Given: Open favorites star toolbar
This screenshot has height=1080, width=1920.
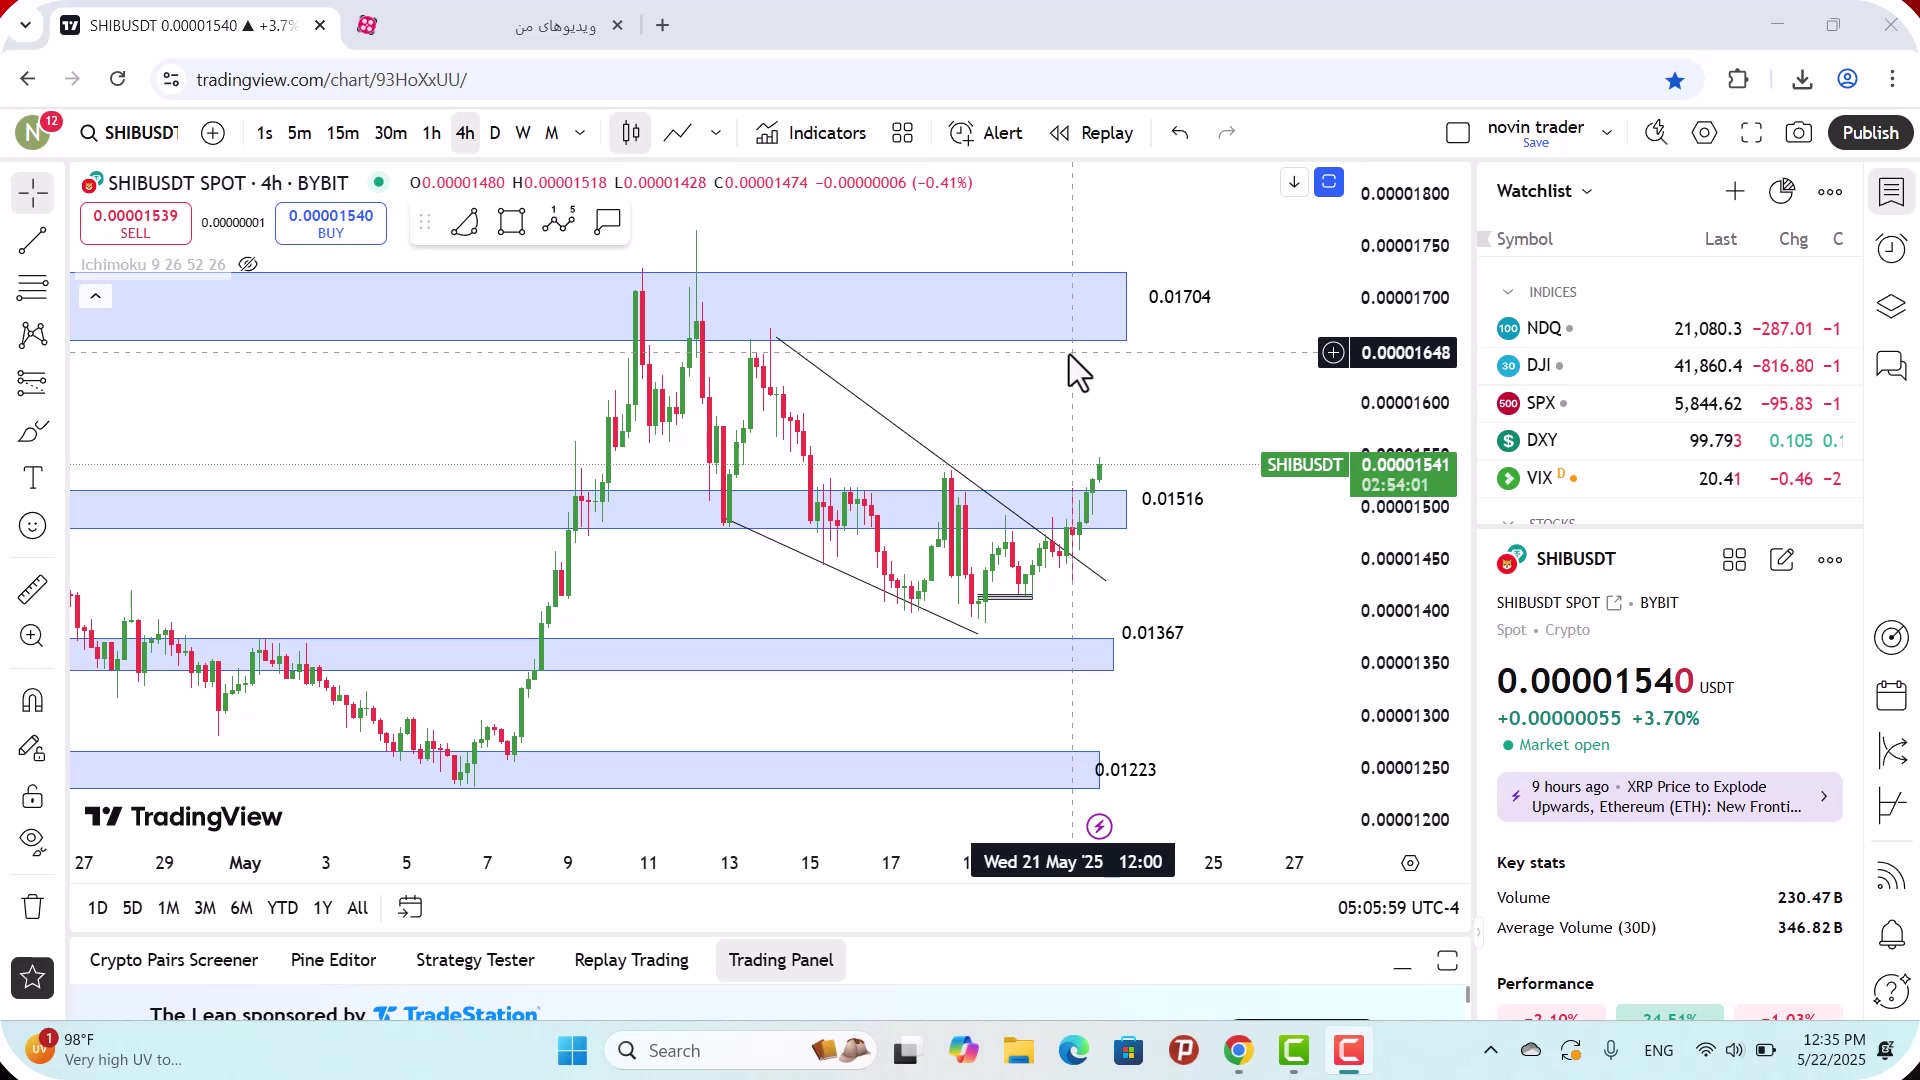Looking at the screenshot, I should tap(32, 978).
